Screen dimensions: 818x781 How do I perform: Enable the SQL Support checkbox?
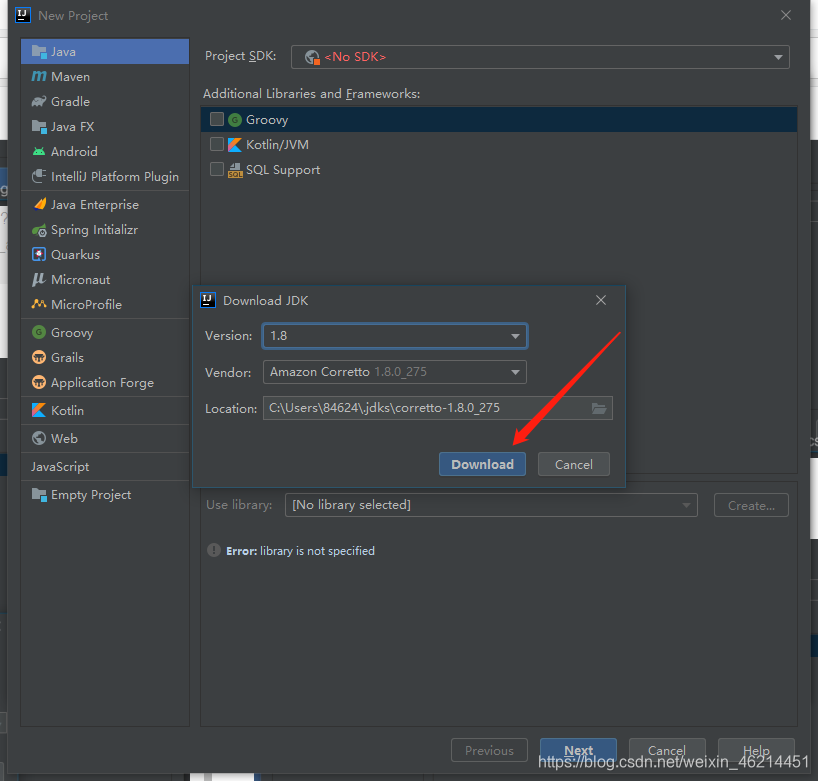tap(216, 169)
